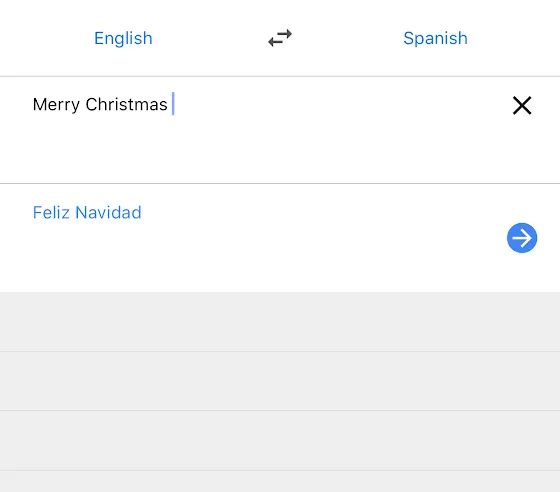
Task: Clear the Merry Christmas text with X
Action: (x=522, y=105)
